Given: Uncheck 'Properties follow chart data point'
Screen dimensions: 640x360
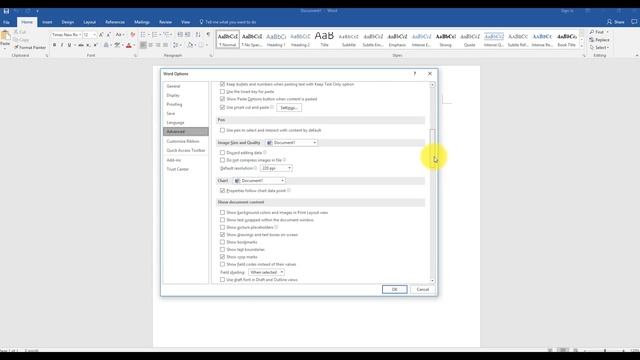Looking at the screenshot, I should tap(222, 191).
